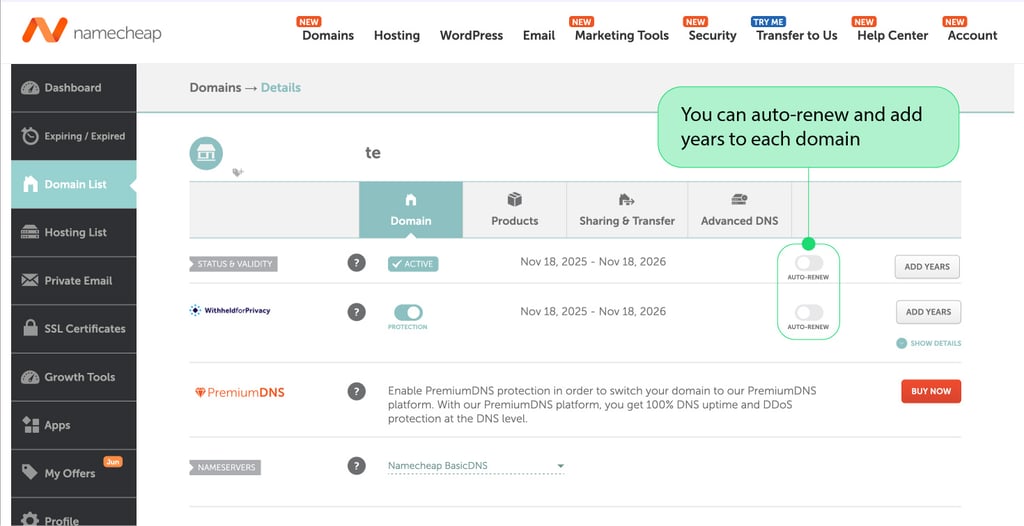The image size is (1024, 526).
Task: Click help icon for WithheldforPrivacy
Action: [x=356, y=312]
